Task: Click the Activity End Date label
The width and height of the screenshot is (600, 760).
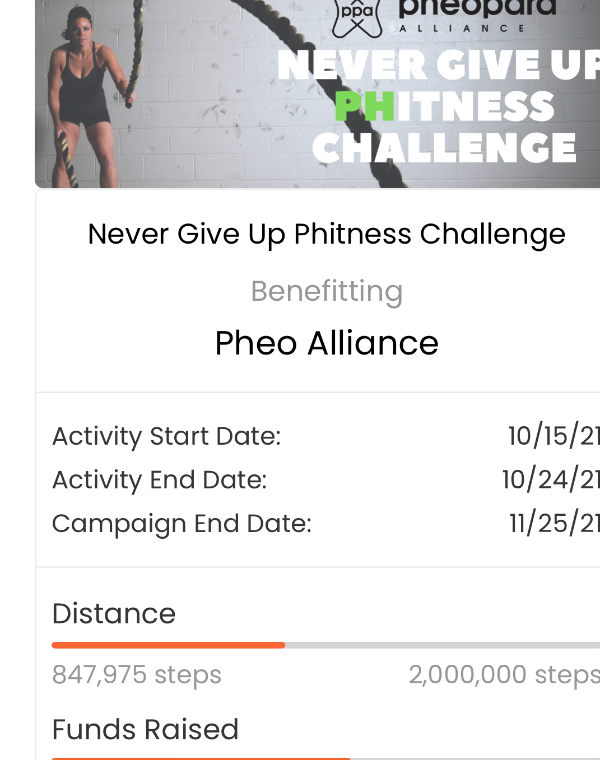Action: (159, 480)
